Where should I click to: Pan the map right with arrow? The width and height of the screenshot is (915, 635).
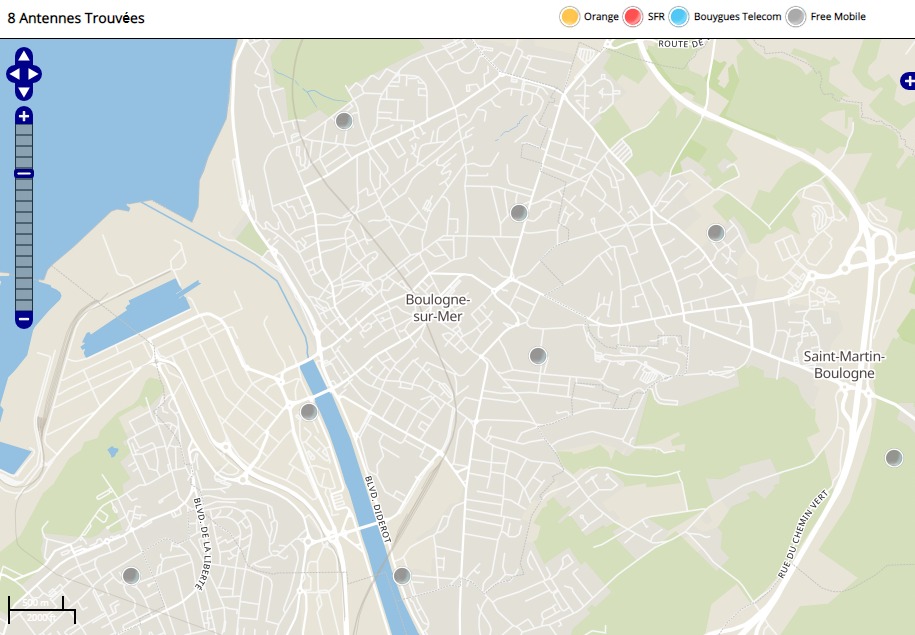pyautogui.click(x=35, y=74)
